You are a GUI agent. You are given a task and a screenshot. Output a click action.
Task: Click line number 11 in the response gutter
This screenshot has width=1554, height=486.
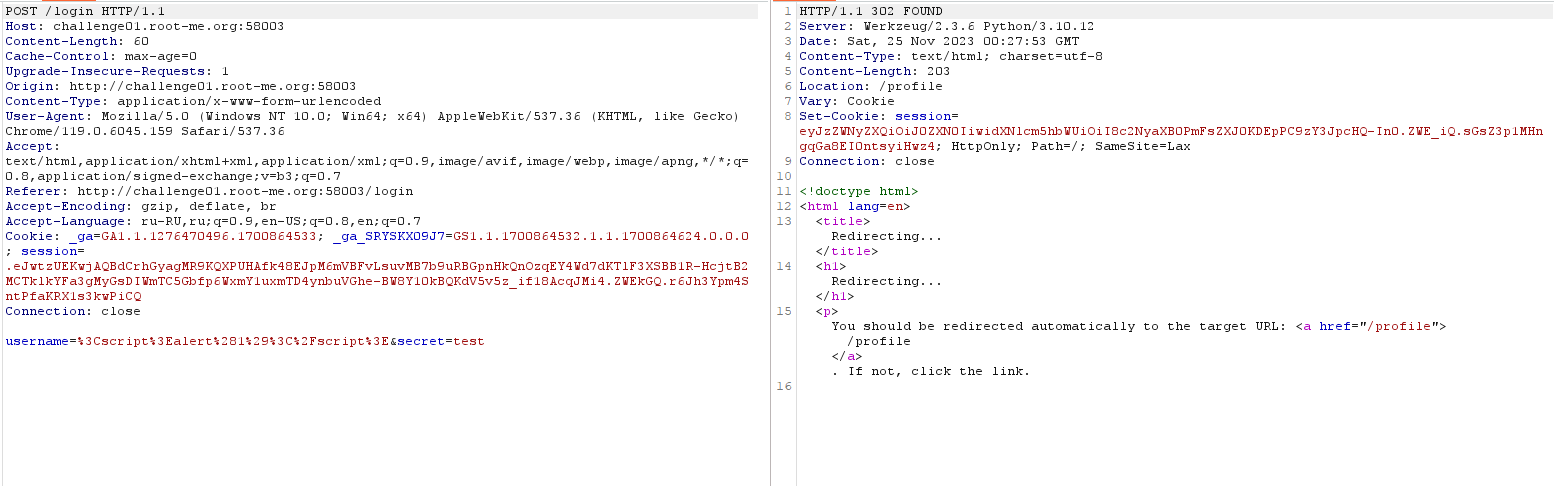(x=783, y=191)
